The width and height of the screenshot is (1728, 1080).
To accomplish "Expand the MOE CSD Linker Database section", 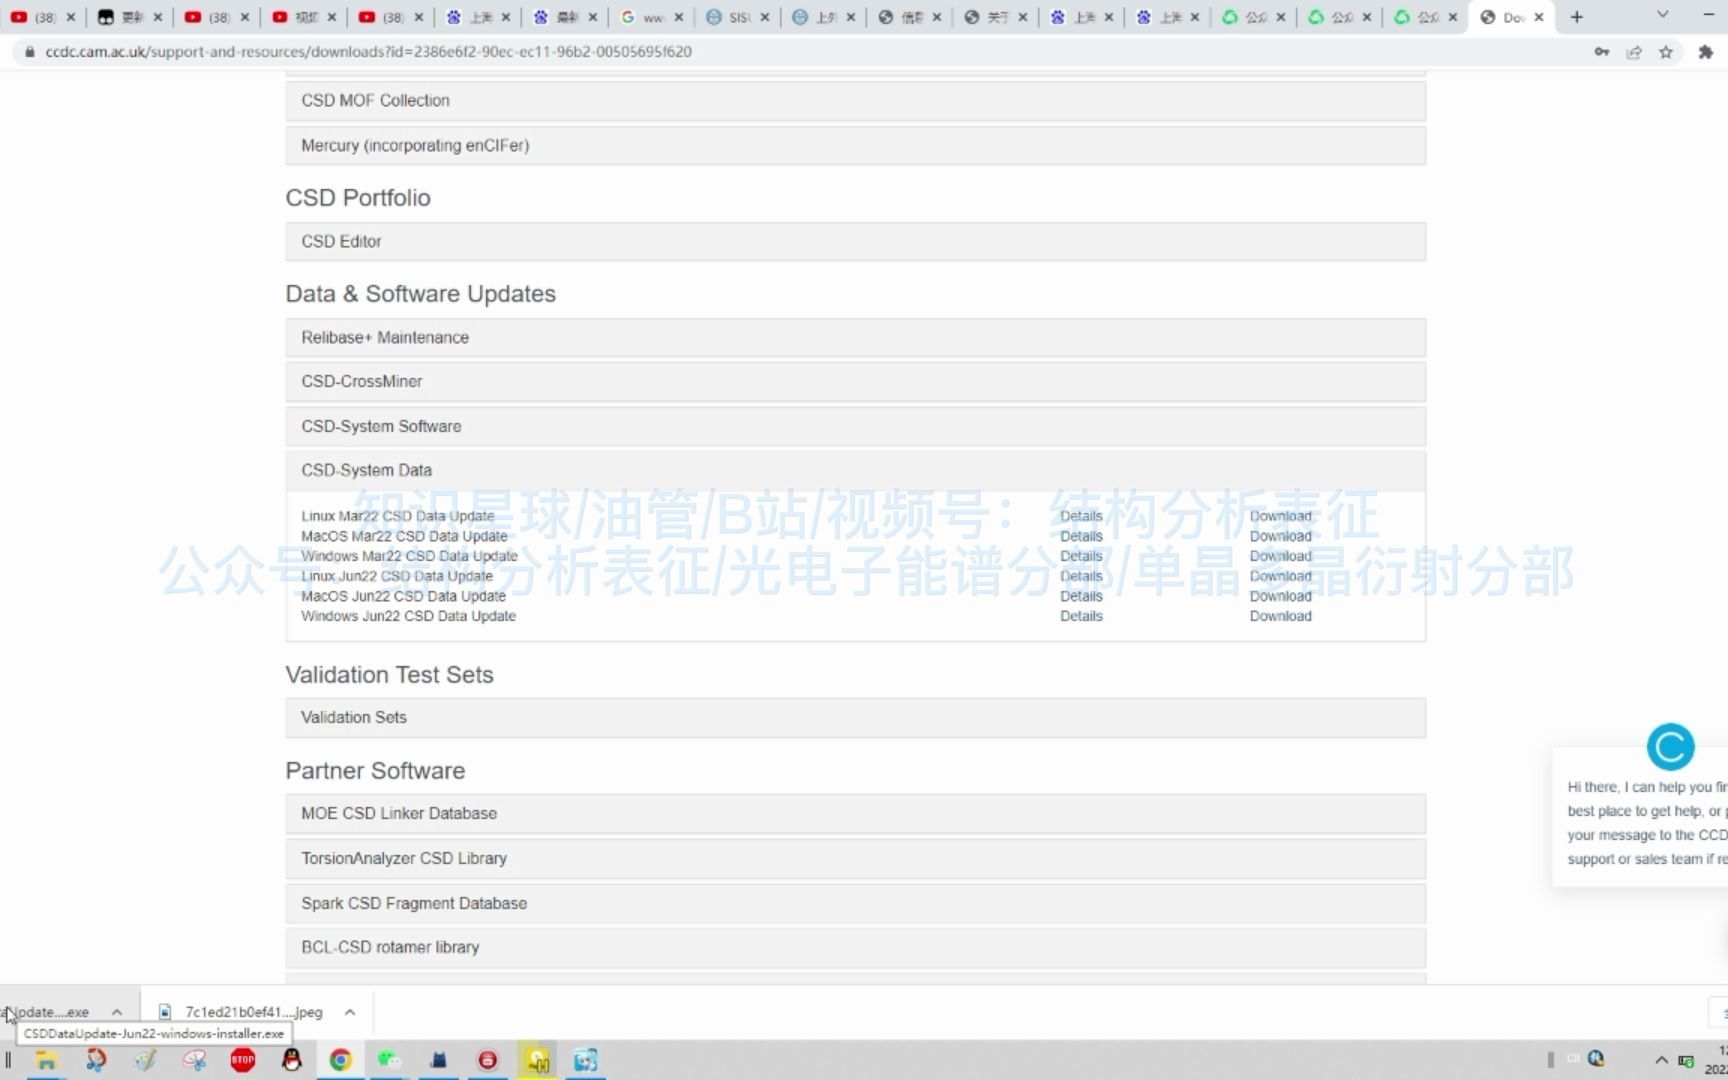I will (855, 814).
